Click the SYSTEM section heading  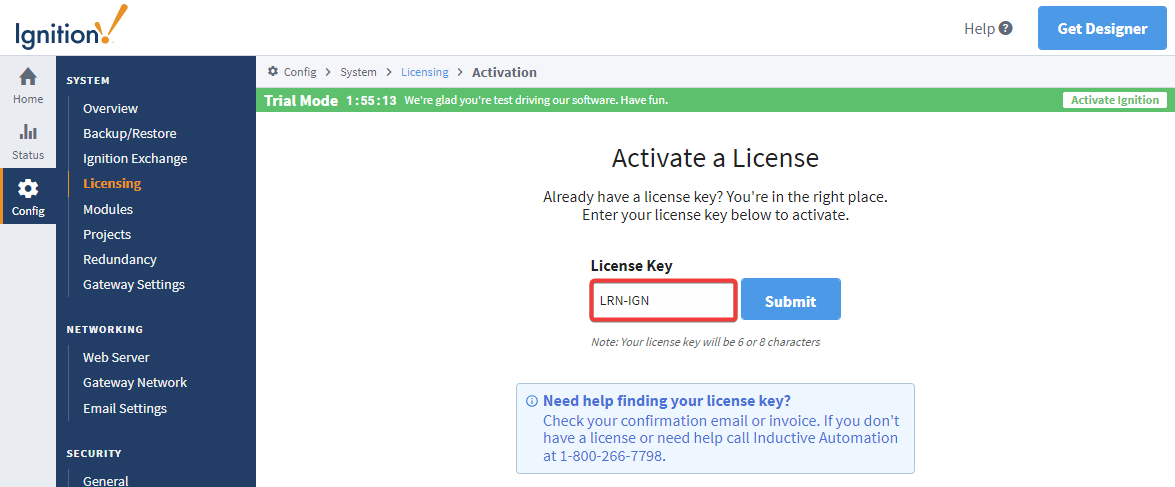point(88,80)
